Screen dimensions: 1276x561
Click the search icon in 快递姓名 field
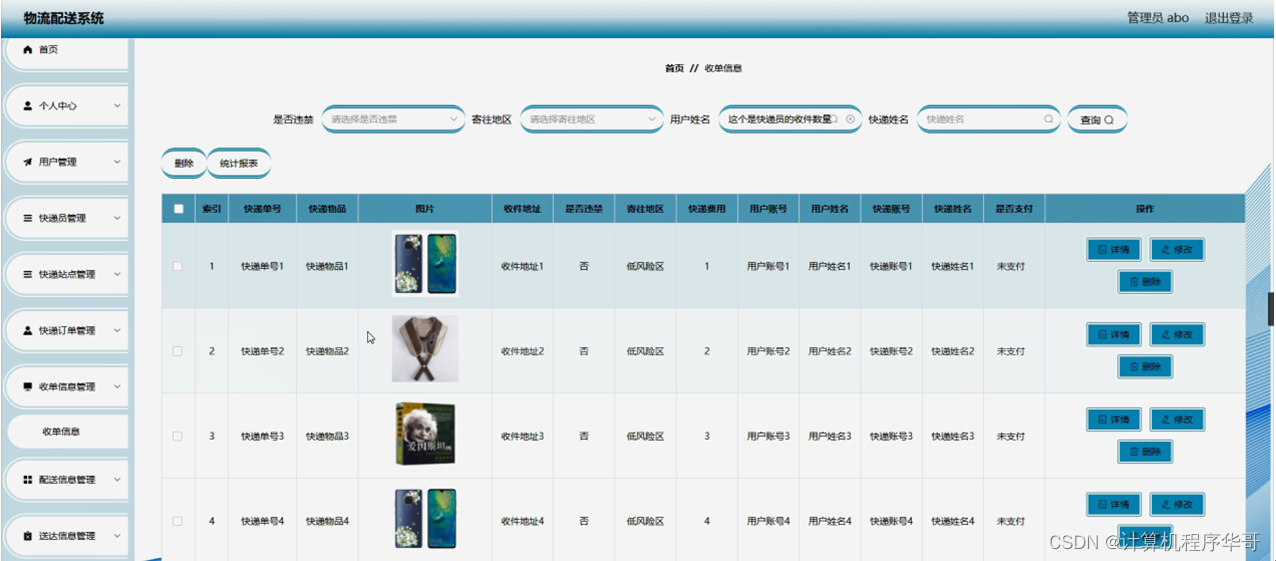pos(1048,119)
